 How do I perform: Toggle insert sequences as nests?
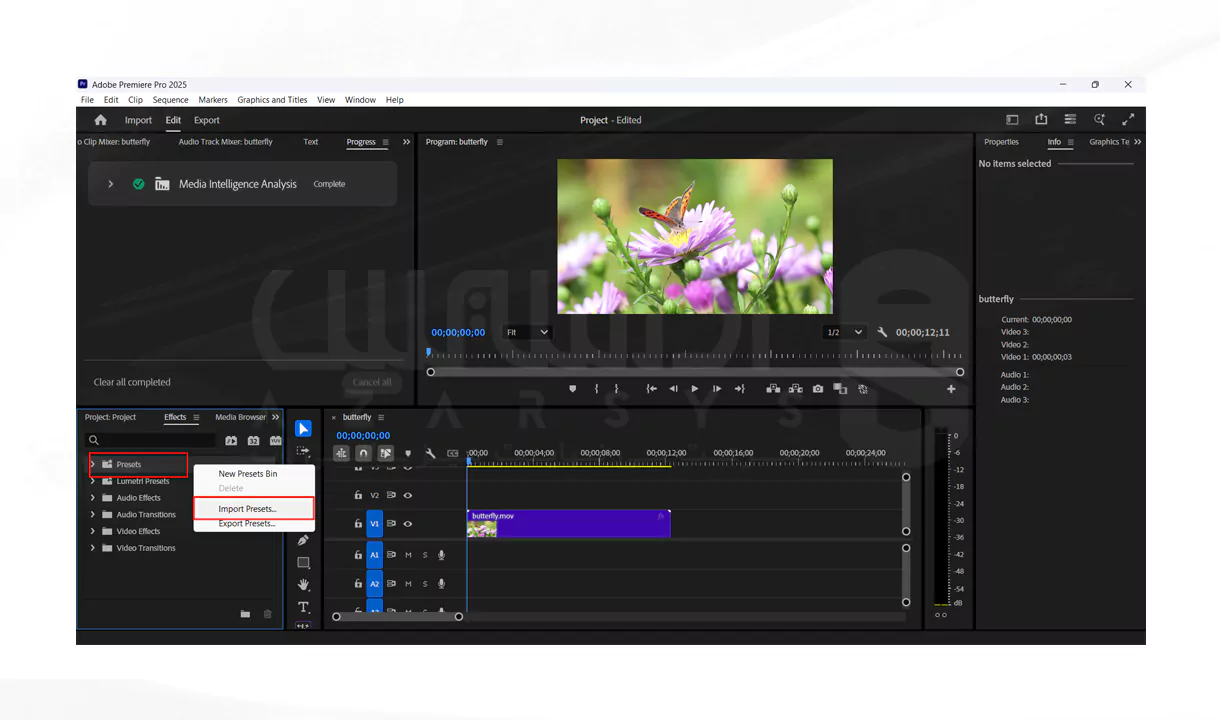(342, 454)
